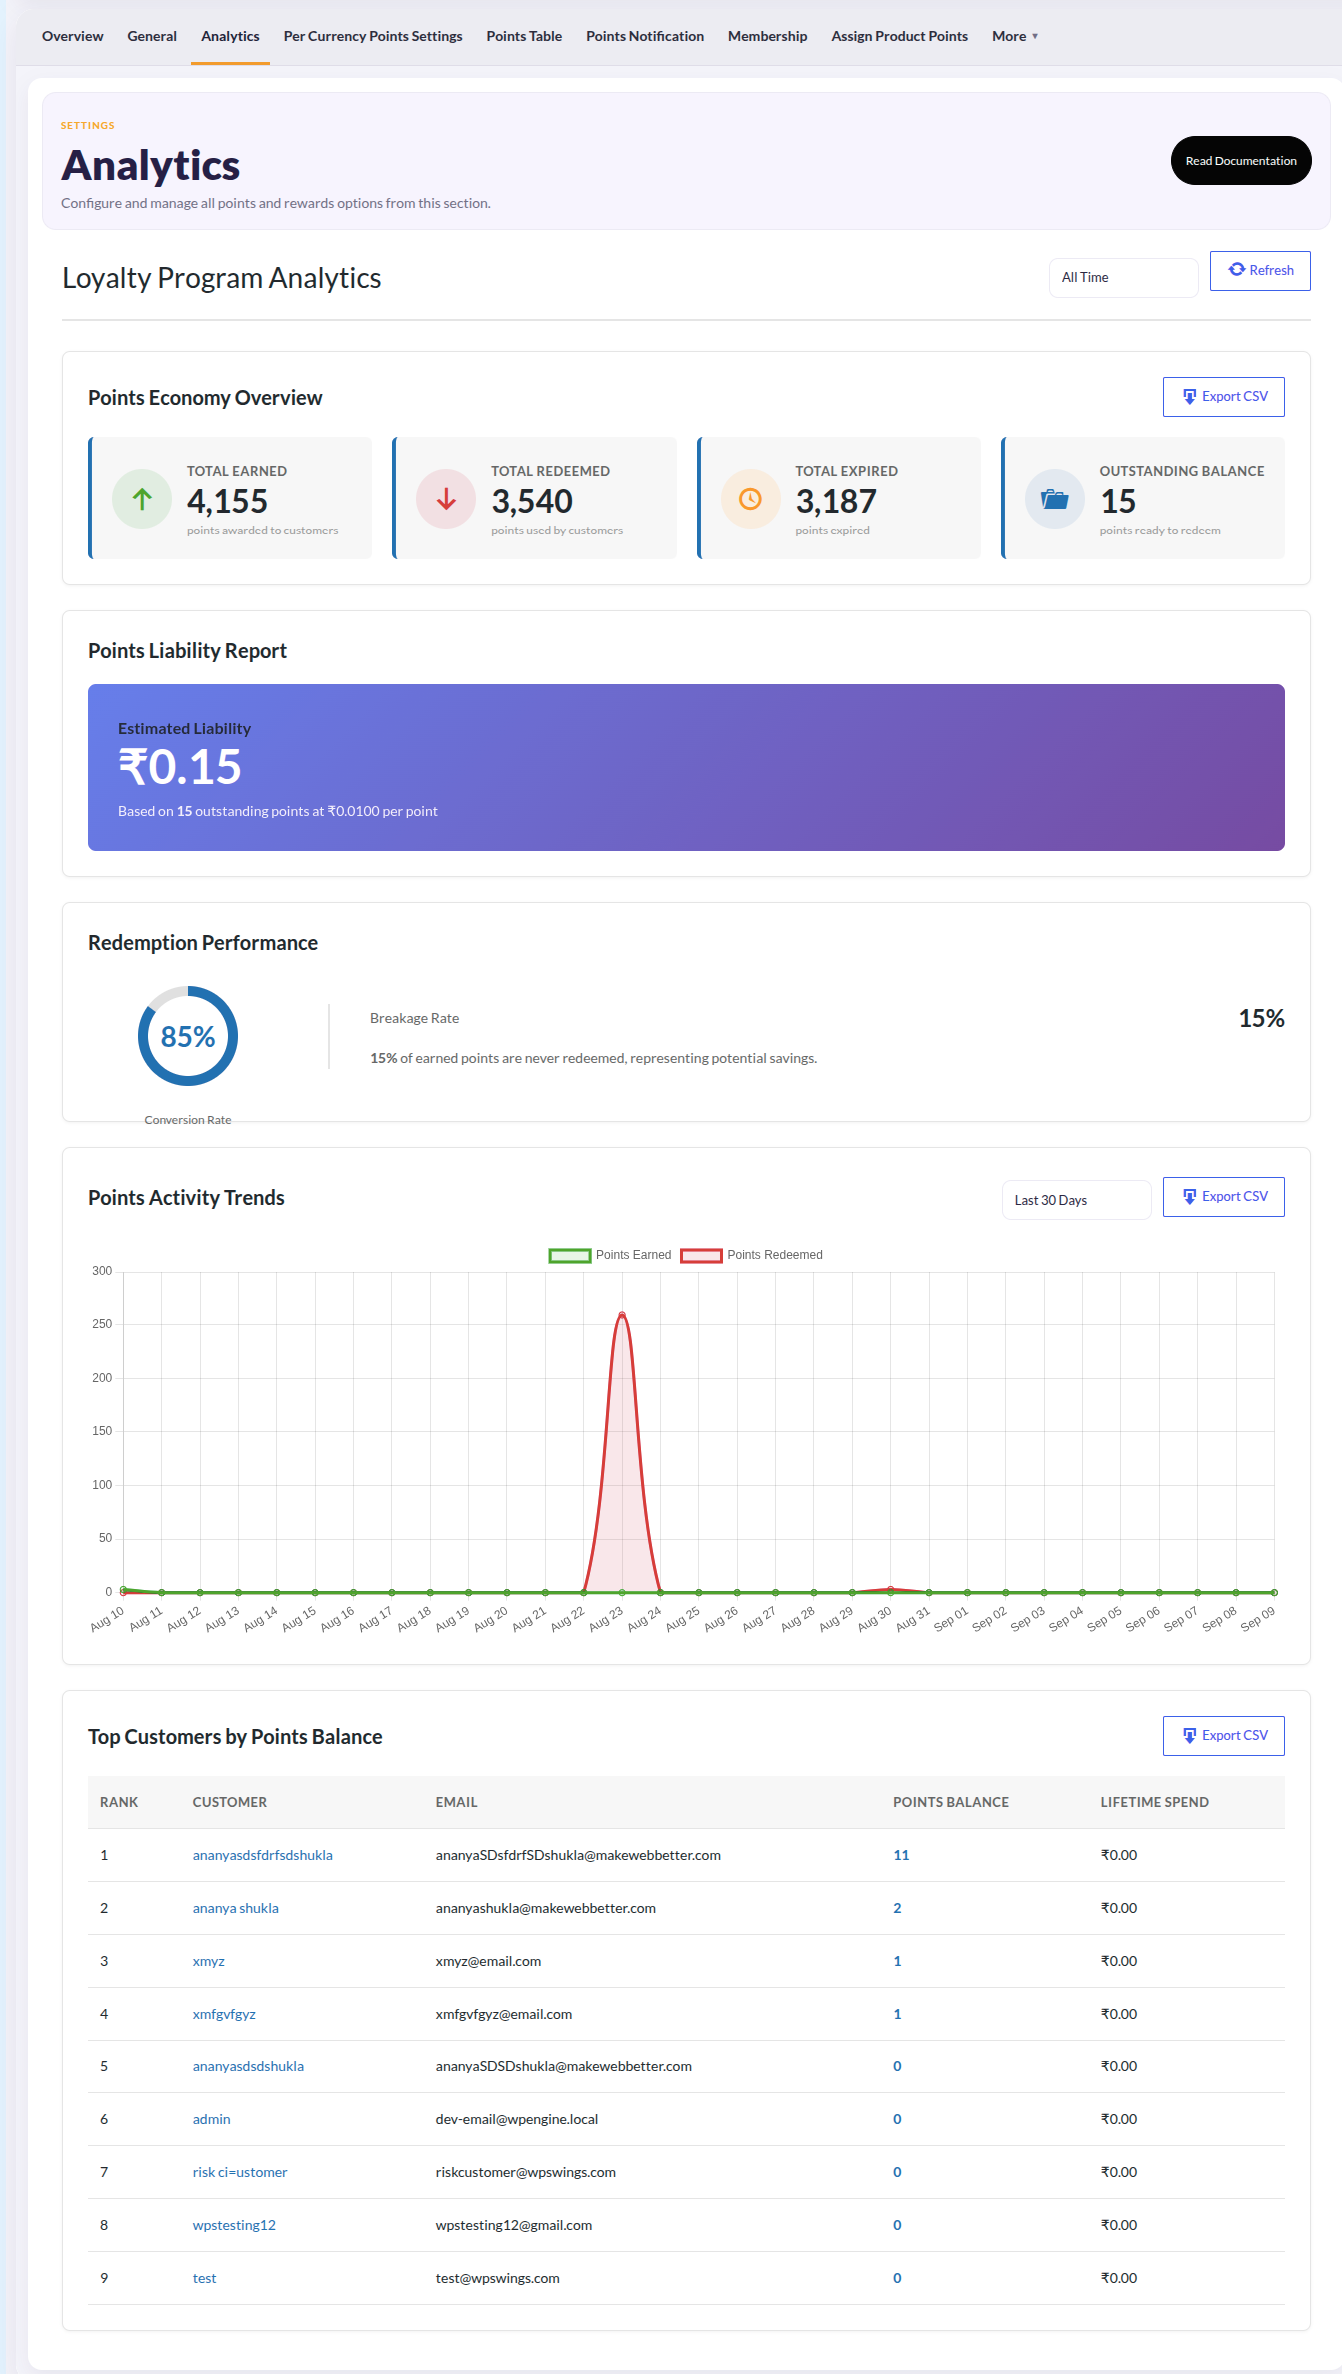Go to the Points Table tab
Viewport: 1342px width, 2374px height.
[524, 36]
